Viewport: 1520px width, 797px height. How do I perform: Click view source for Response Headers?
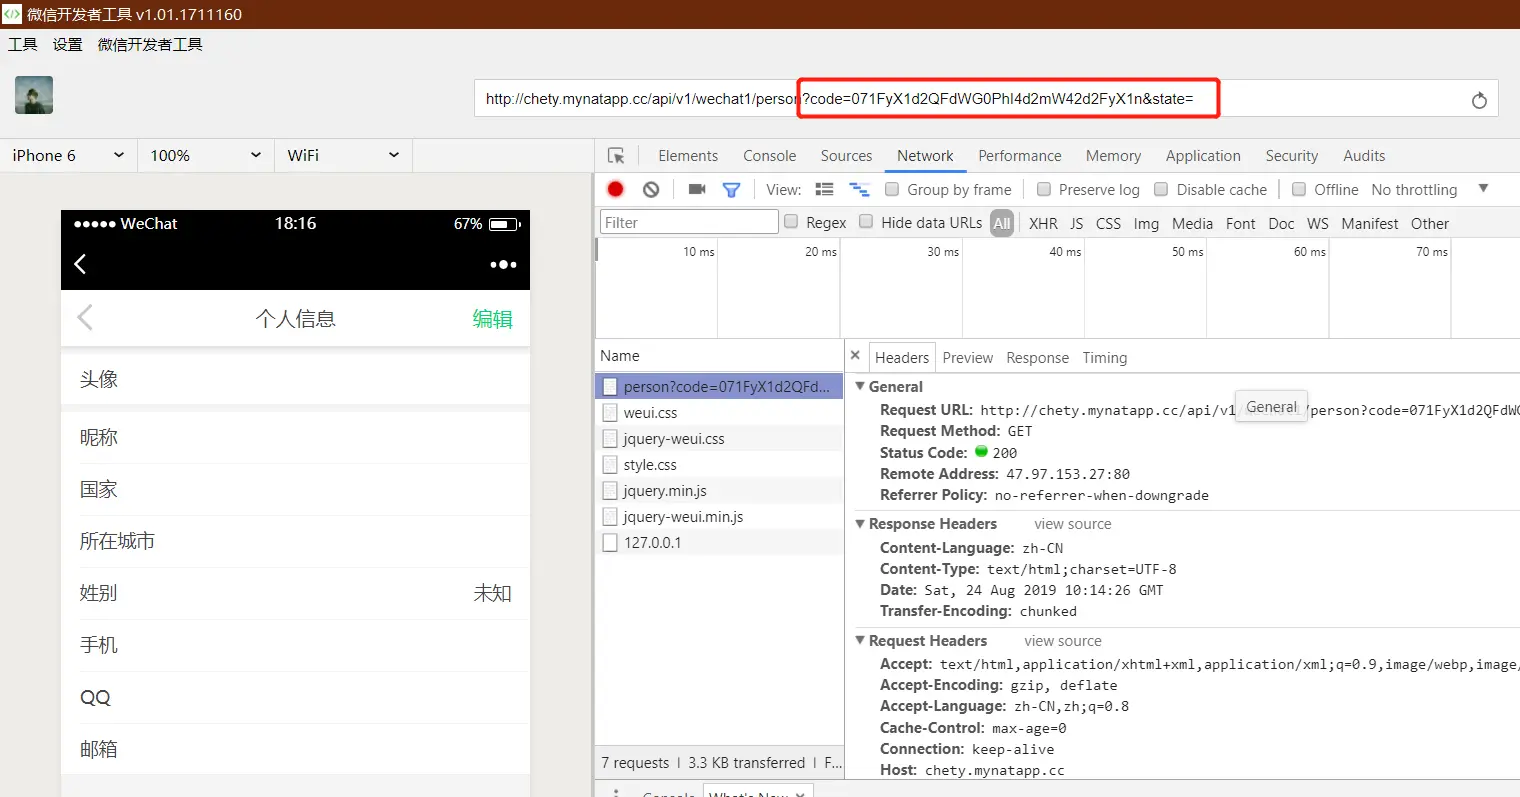pos(1073,524)
